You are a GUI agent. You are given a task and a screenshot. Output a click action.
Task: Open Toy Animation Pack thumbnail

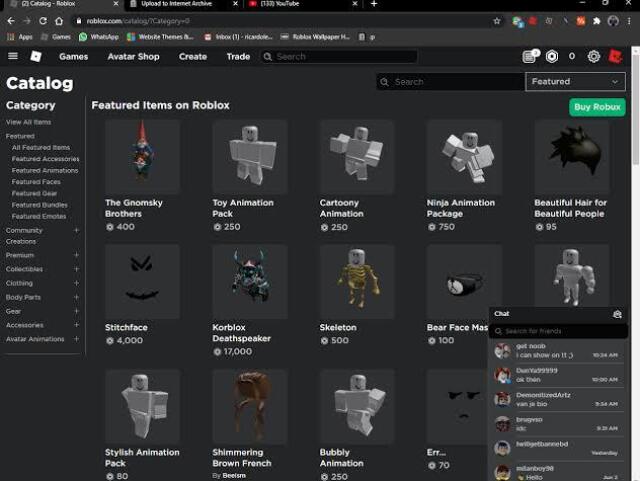pos(250,157)
